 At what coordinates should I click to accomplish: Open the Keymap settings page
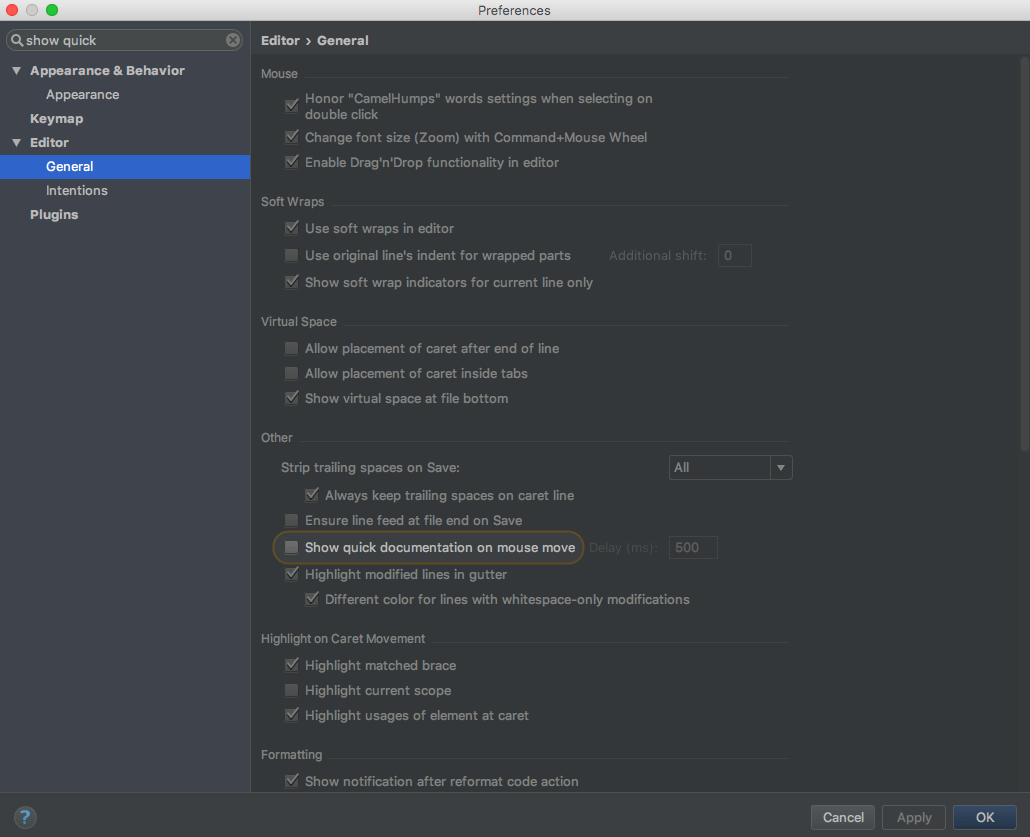[x=56, y=118]
